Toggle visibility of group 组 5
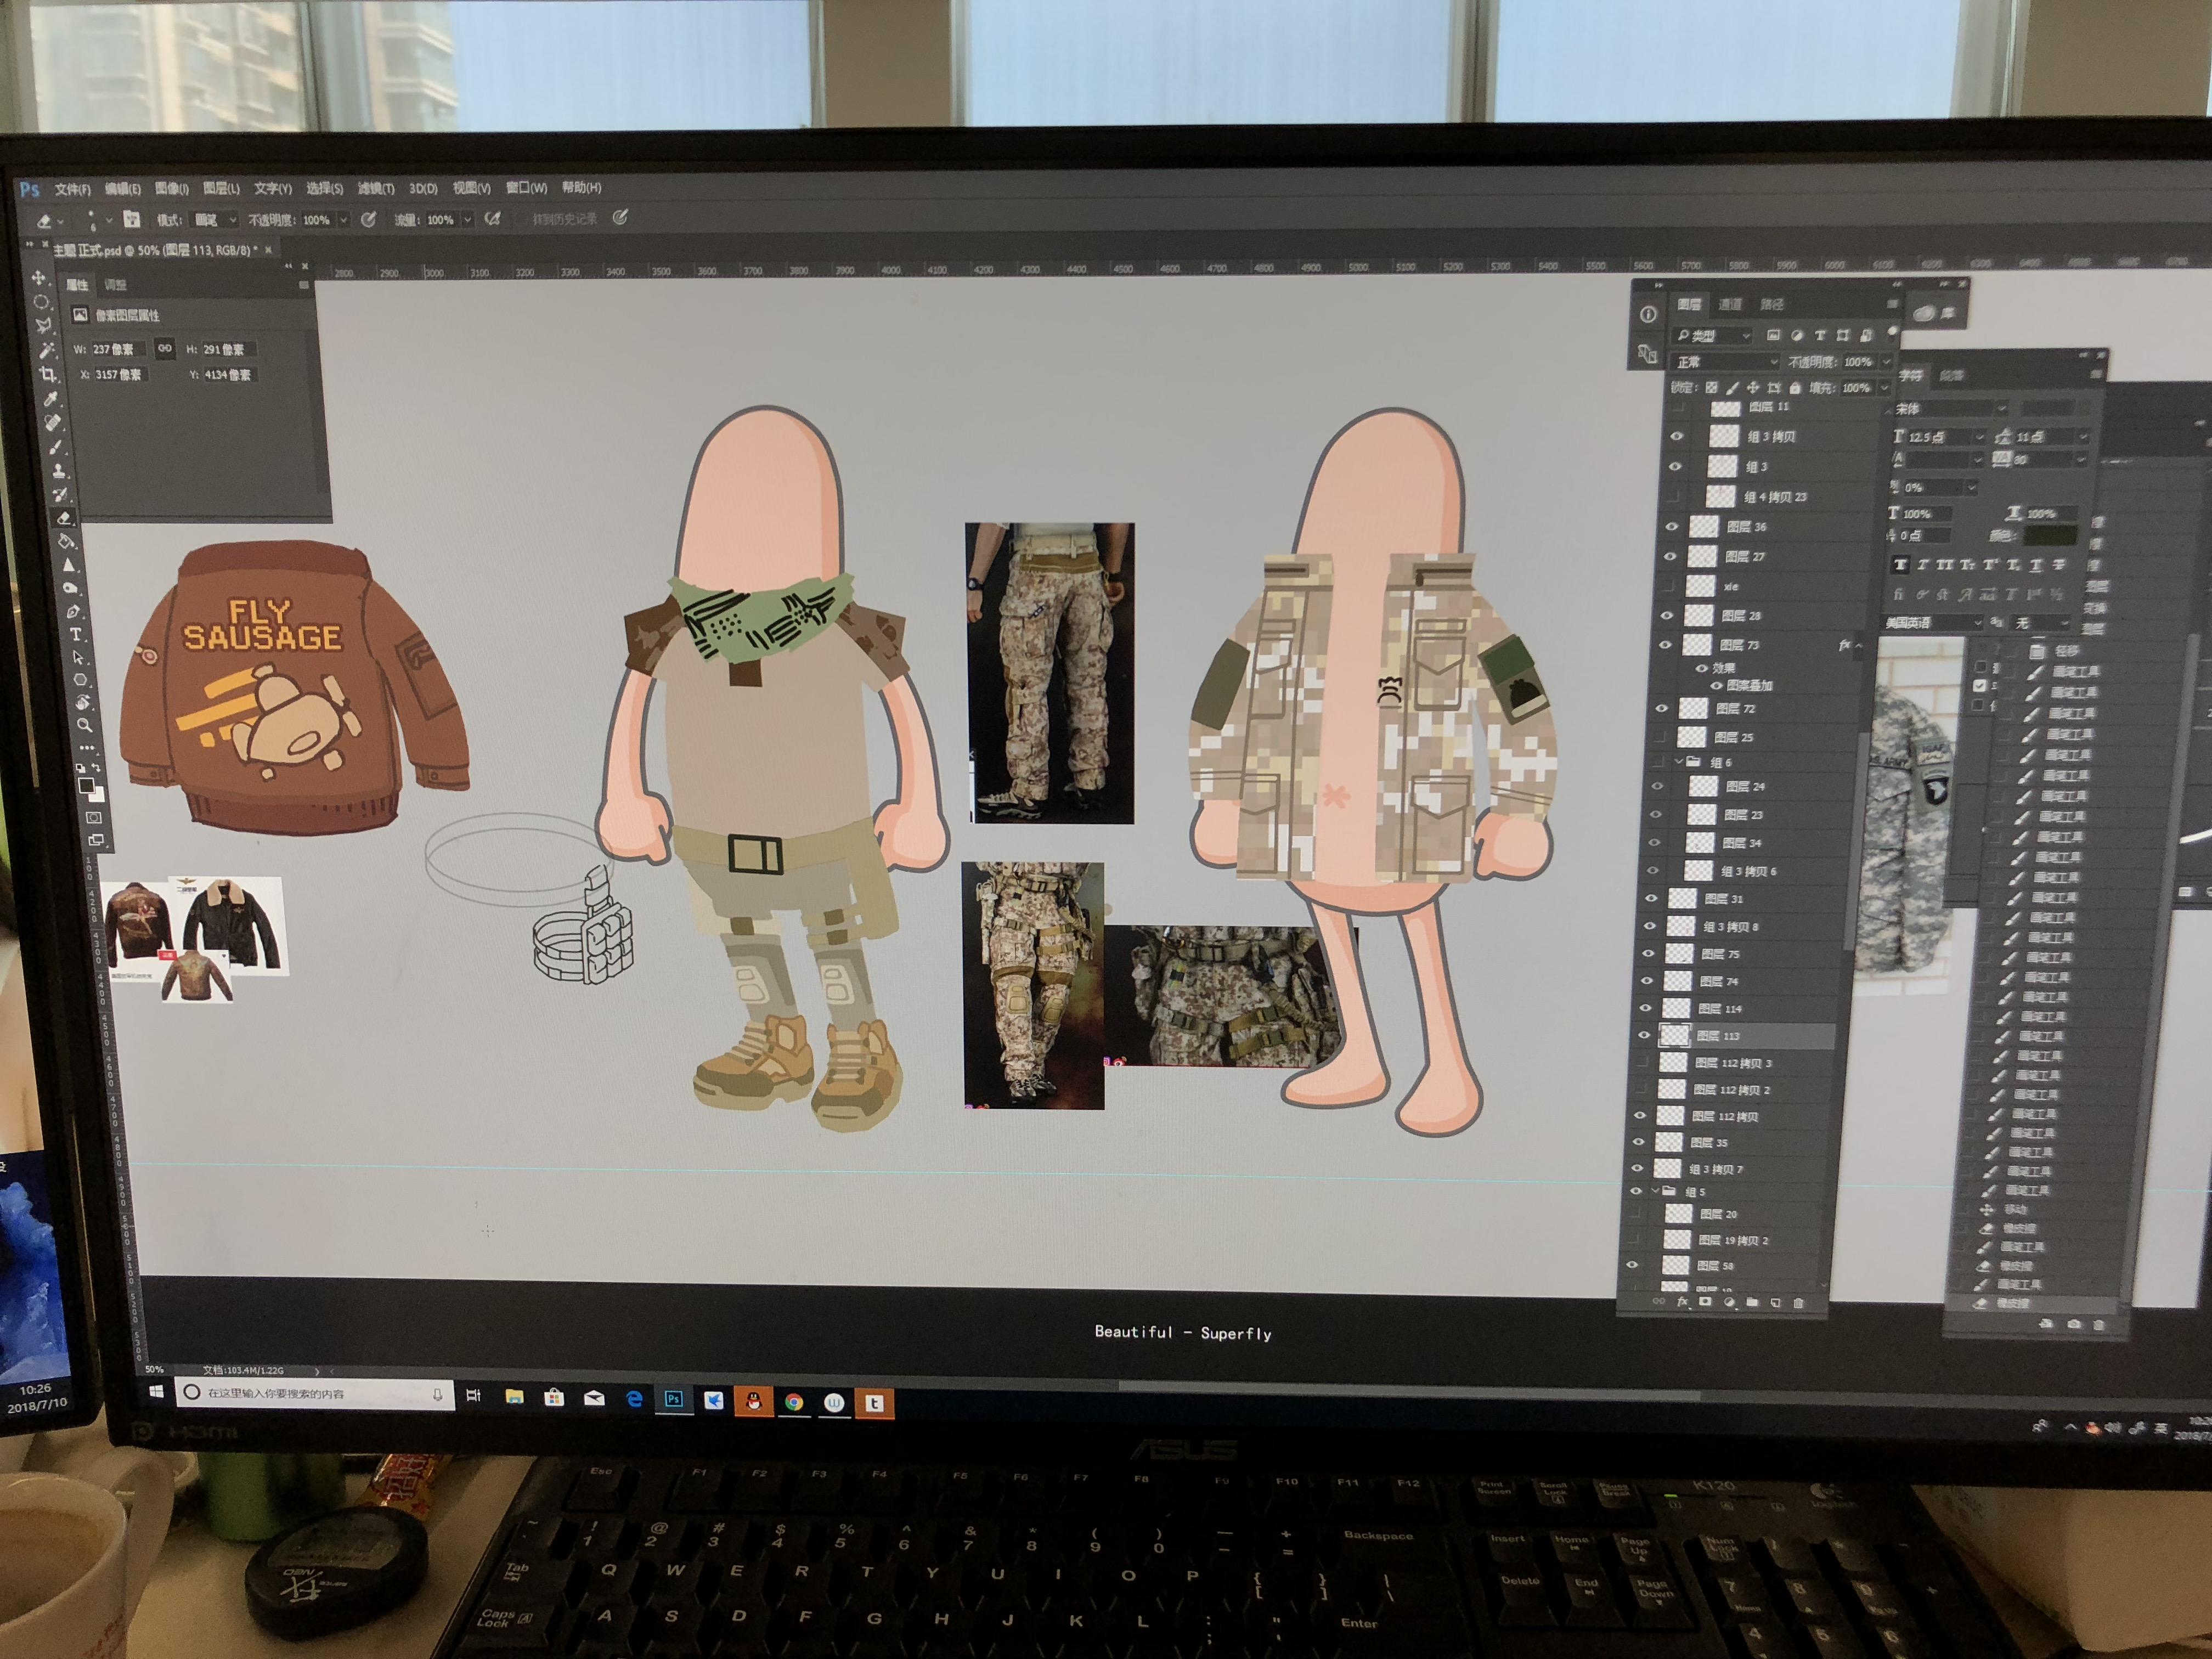 [x=1636, y=1191]
